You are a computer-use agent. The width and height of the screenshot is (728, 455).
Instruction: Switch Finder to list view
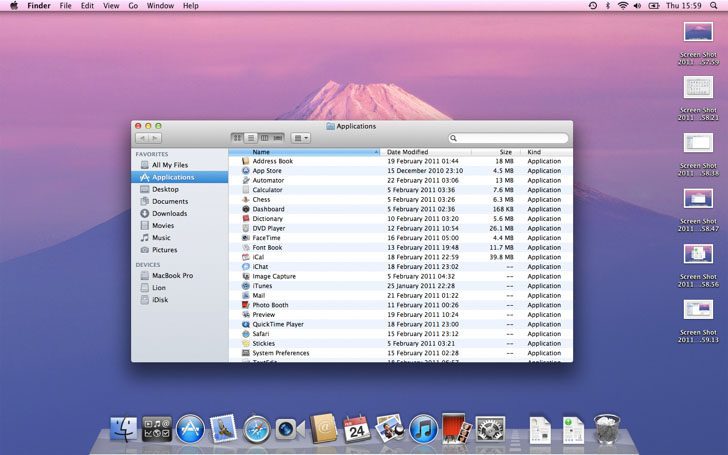251,138
